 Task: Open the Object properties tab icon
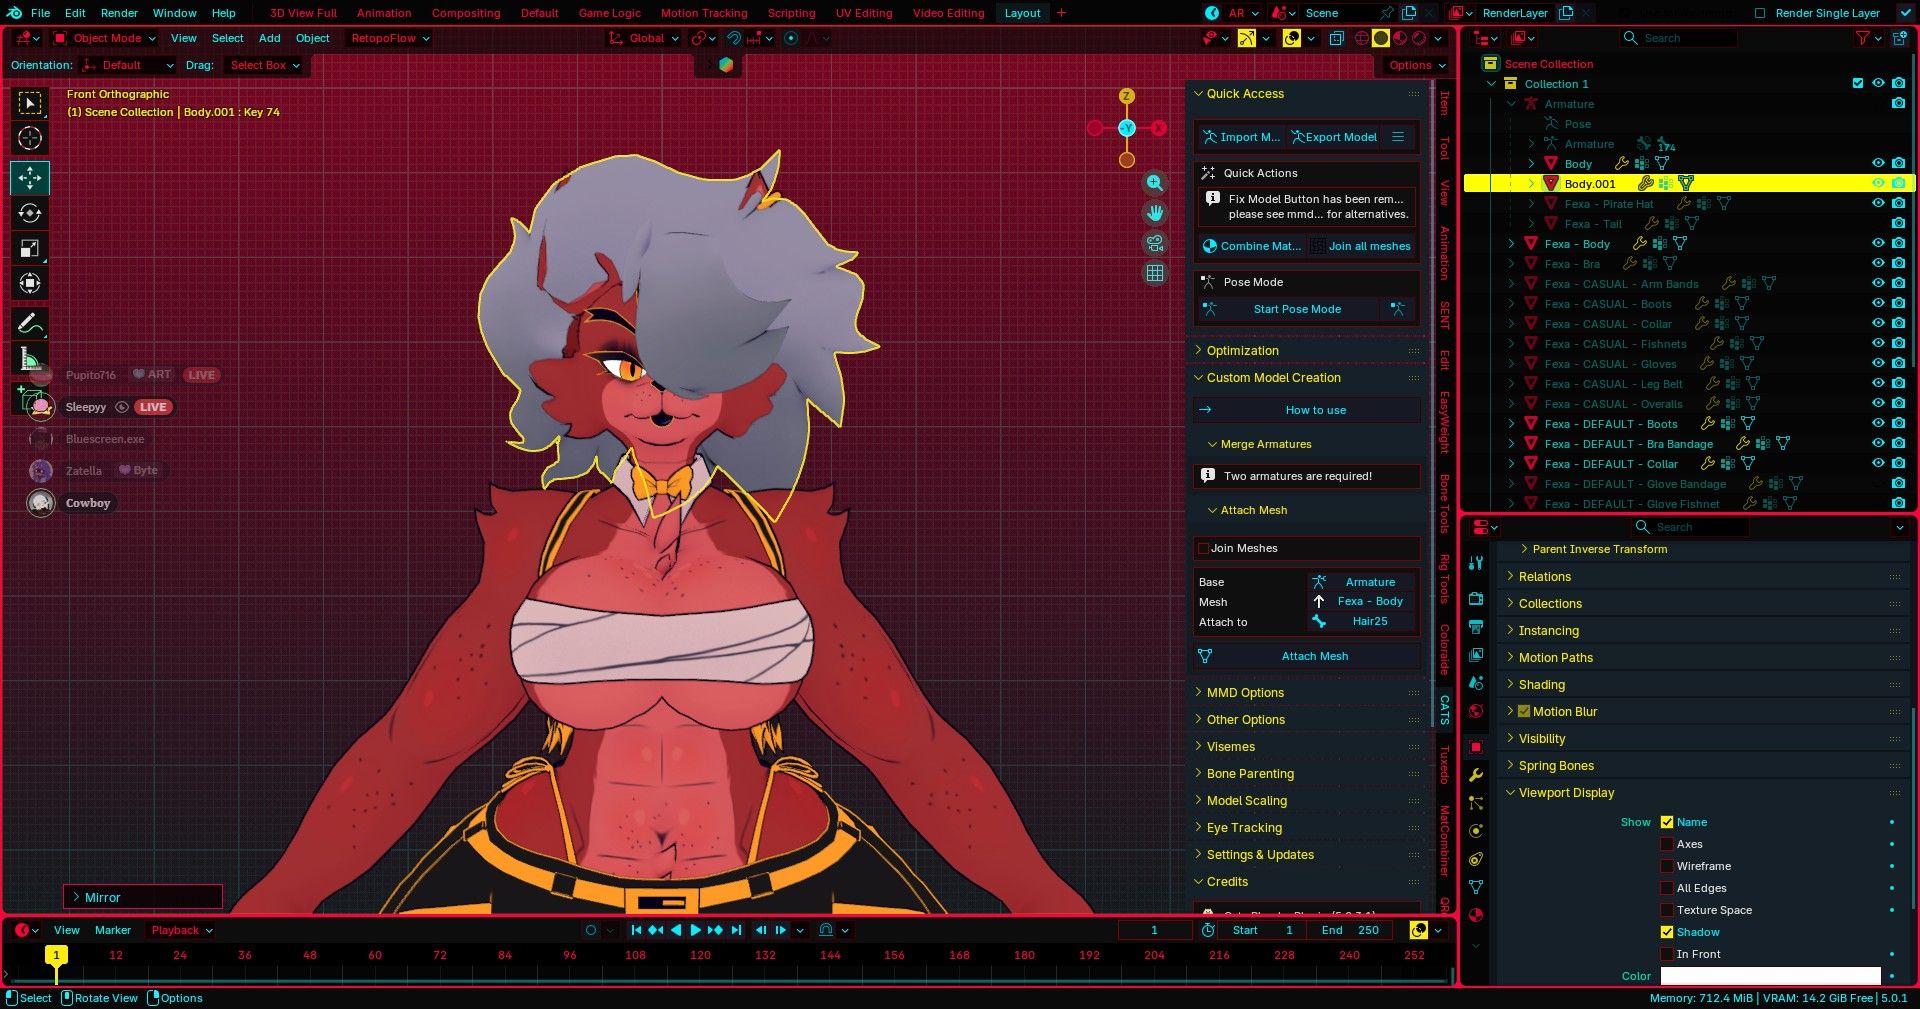1476,747
